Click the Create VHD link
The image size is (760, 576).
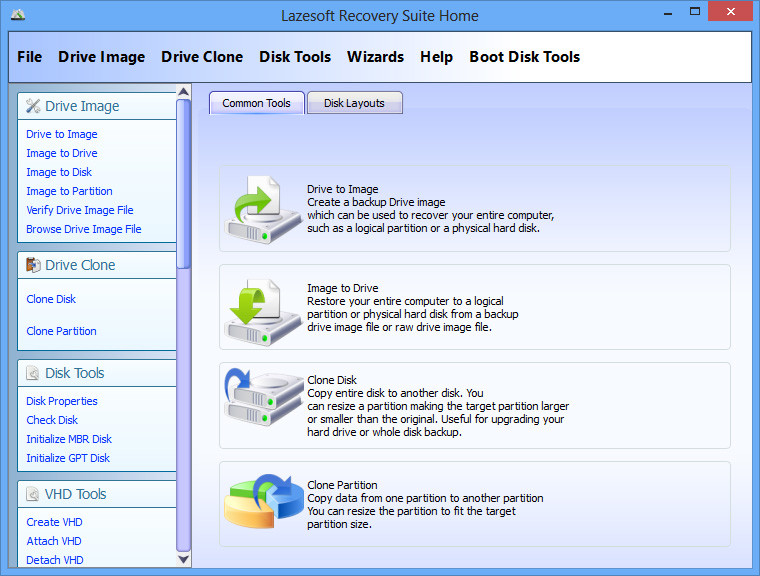54,522
